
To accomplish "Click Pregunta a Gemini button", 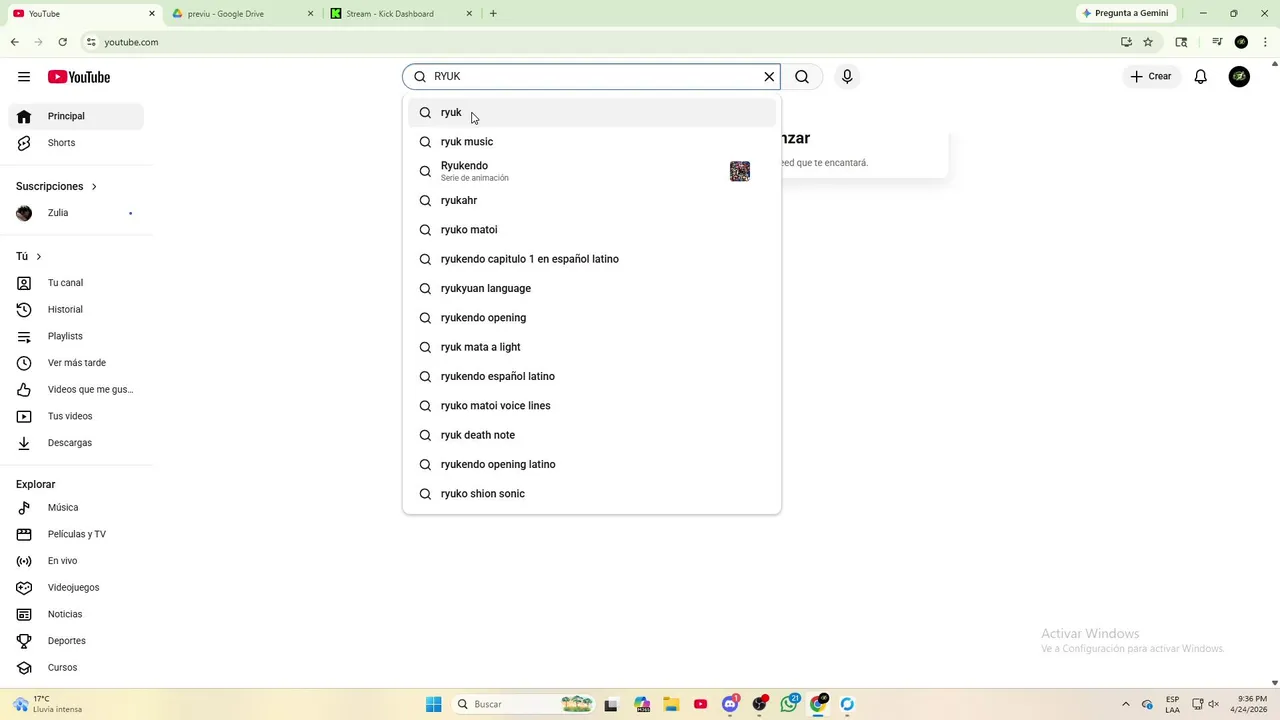I will coord(1125,13).
